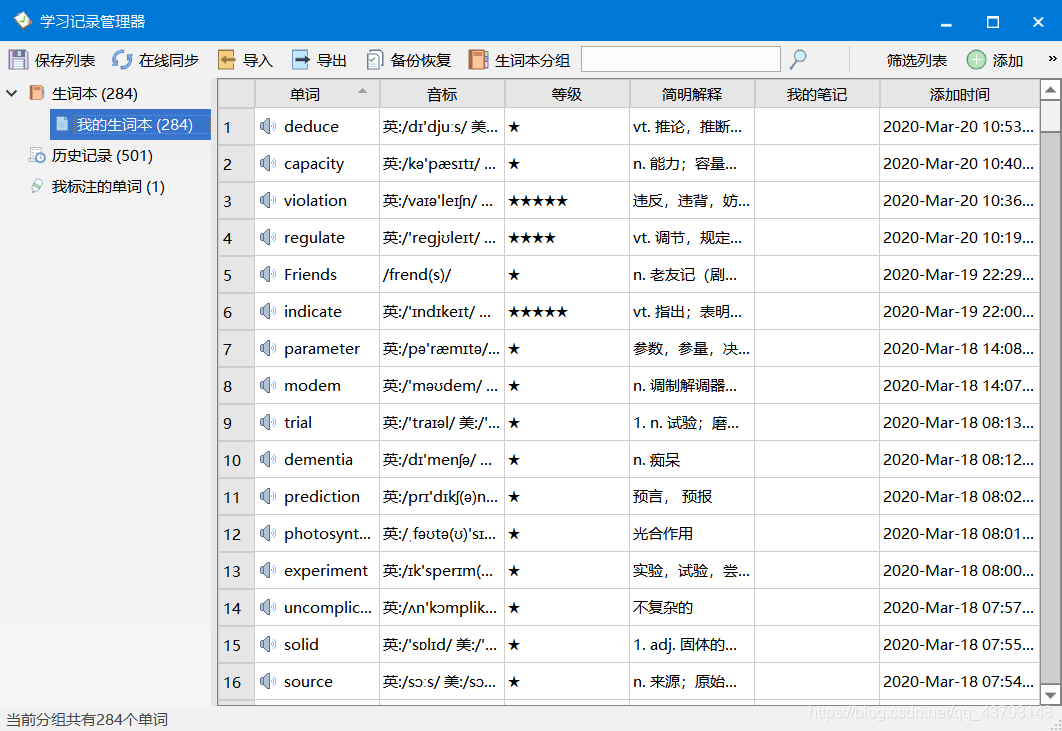This screenshot has width=1062, height=731.
Task: Click row number 10 header
Action: click(236, 459)
